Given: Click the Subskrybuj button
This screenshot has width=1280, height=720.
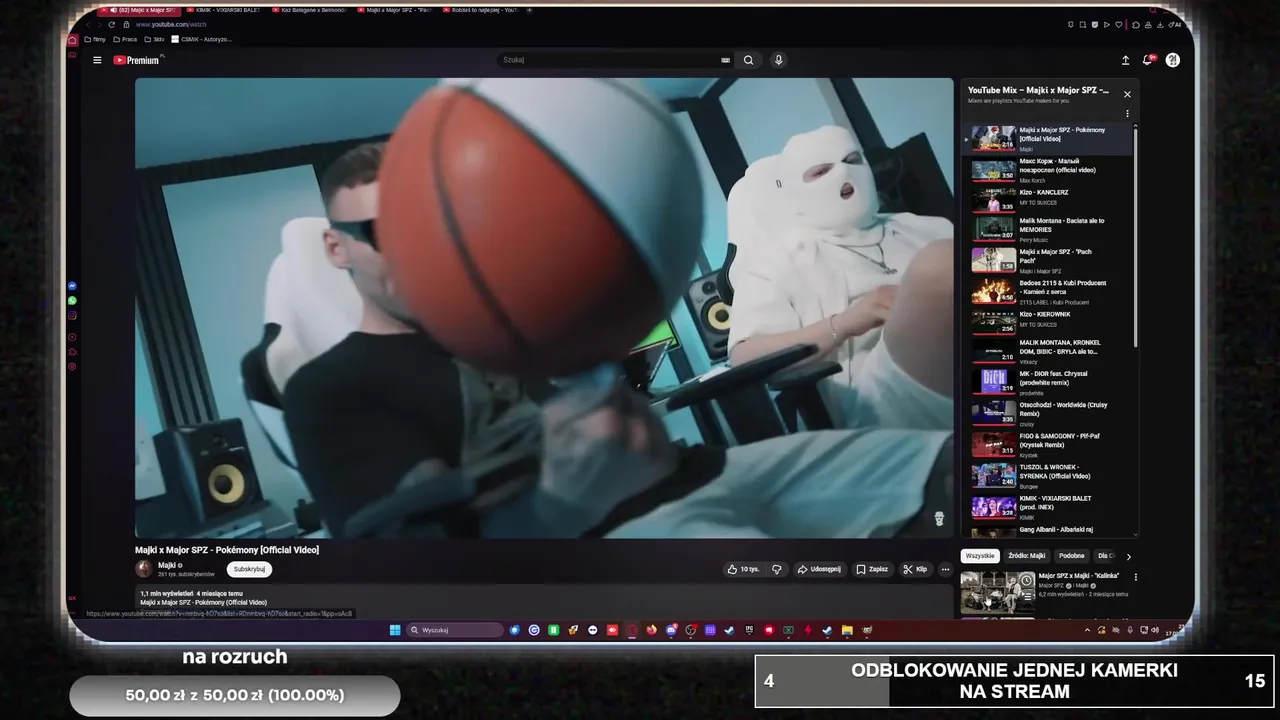Looking at the screenshot, I should tap(249, 569).
